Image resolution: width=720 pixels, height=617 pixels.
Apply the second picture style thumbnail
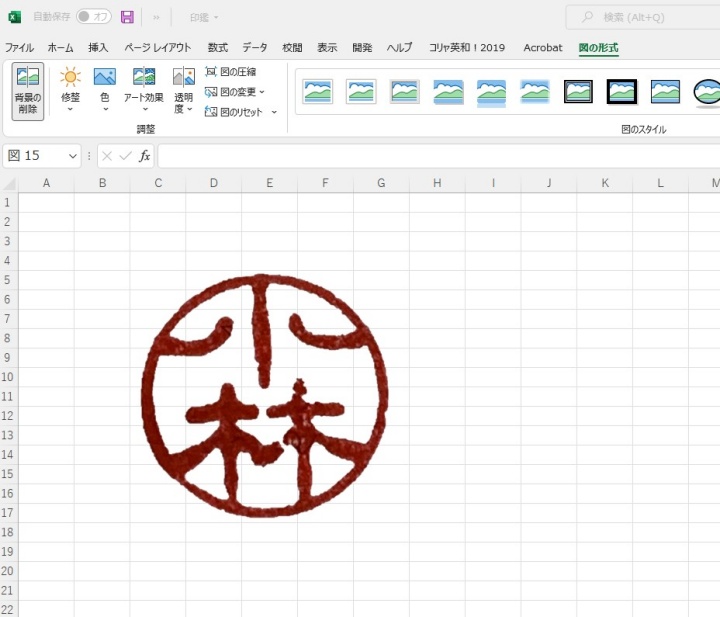coord(361,91)
